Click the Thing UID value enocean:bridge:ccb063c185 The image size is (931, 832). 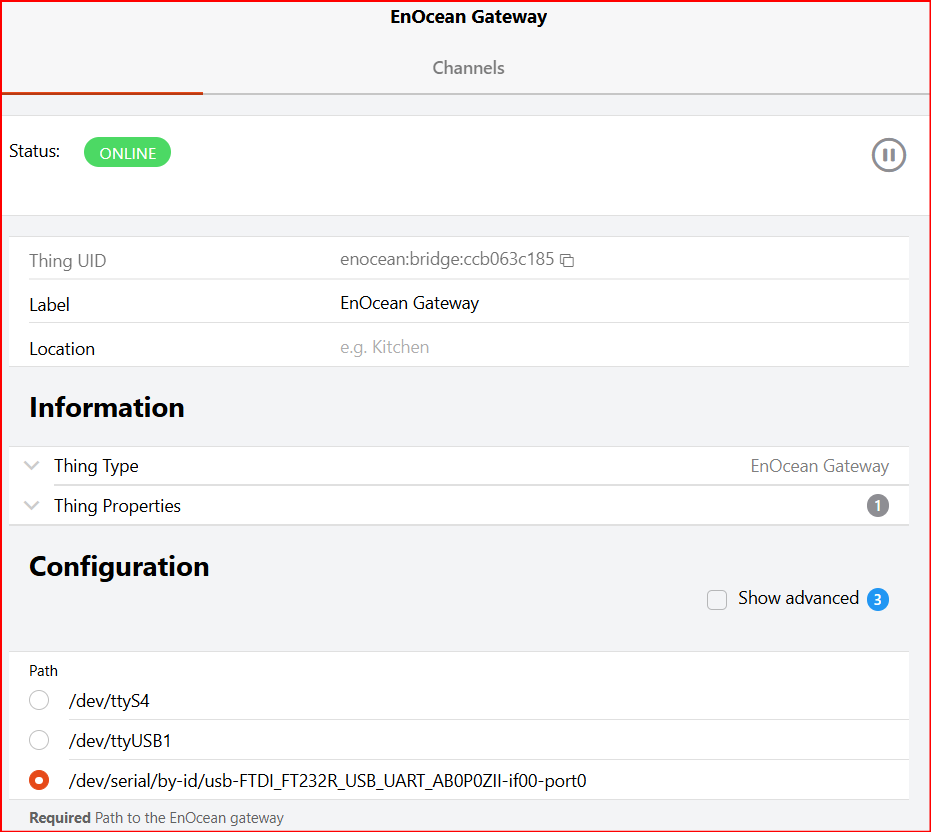click(x=446, y=260)
